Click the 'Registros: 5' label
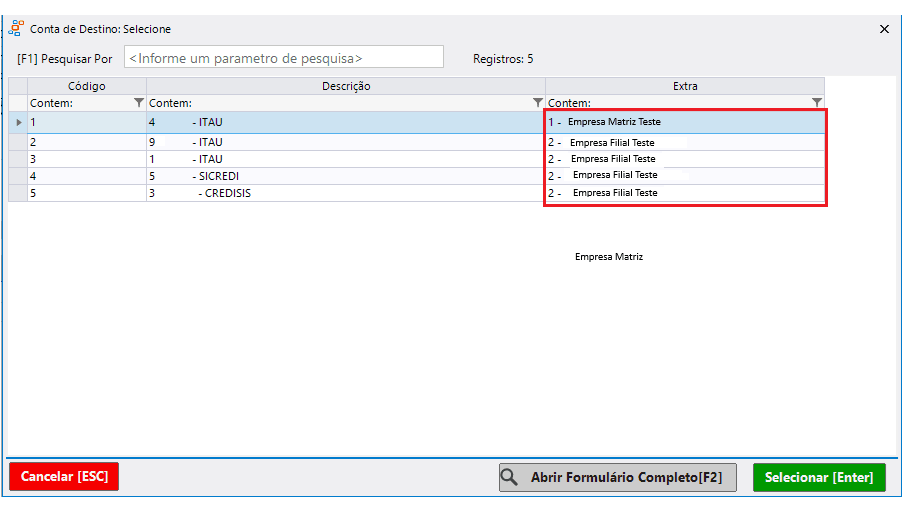908x506 pixels. pos(503,59)
